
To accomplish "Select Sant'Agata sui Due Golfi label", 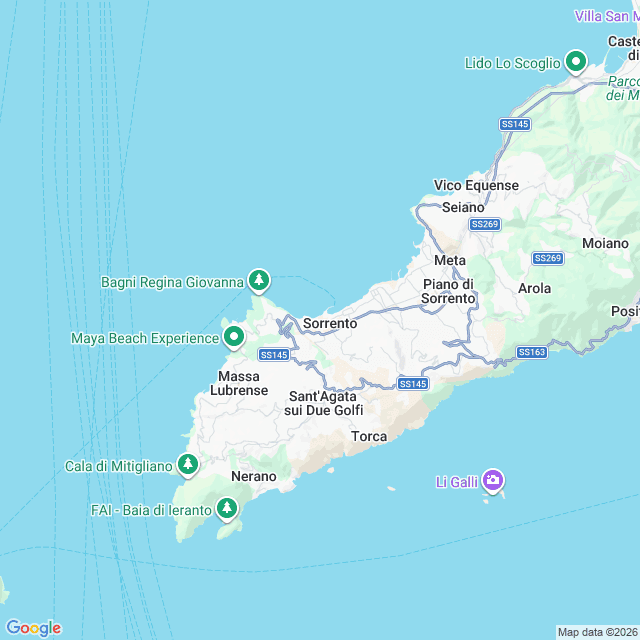I will 323,403.
